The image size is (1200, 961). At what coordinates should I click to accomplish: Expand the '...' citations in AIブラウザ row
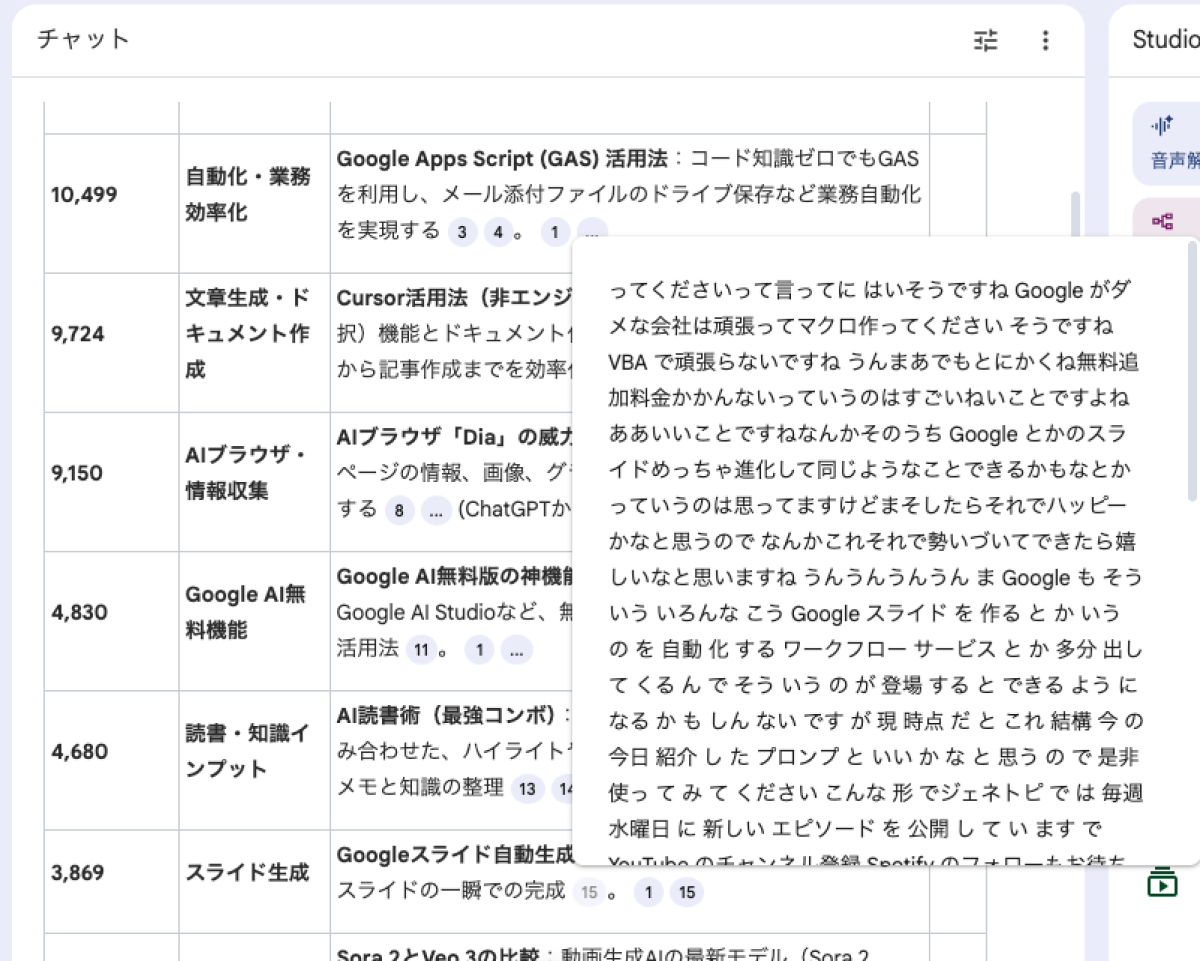click(436, 510)
